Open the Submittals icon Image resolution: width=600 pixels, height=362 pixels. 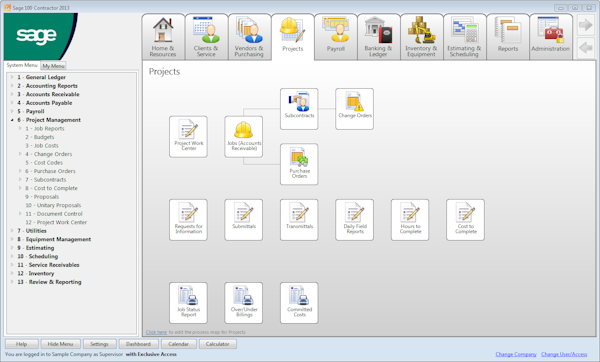point(244,220)
